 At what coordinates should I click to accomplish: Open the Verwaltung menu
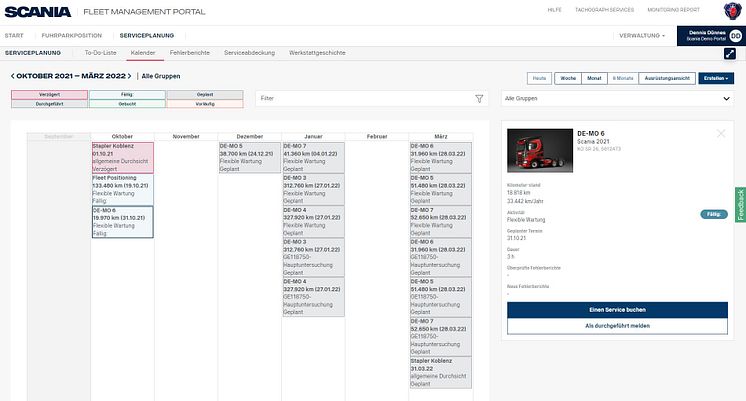click(642, 35)
